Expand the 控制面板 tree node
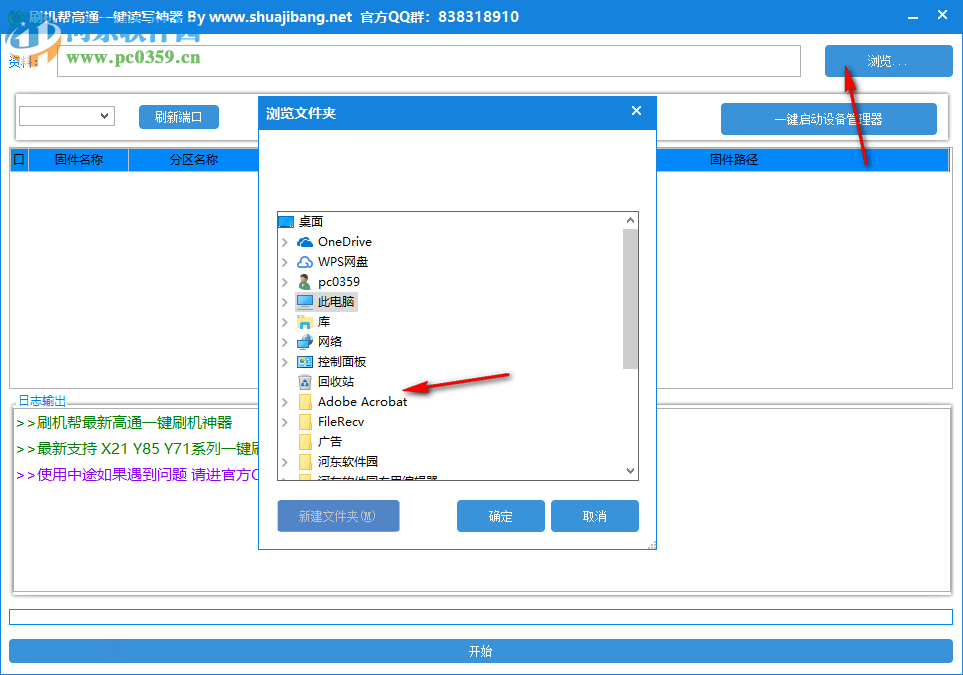Viewport: 963px width, 675px height. coord(285,362)
